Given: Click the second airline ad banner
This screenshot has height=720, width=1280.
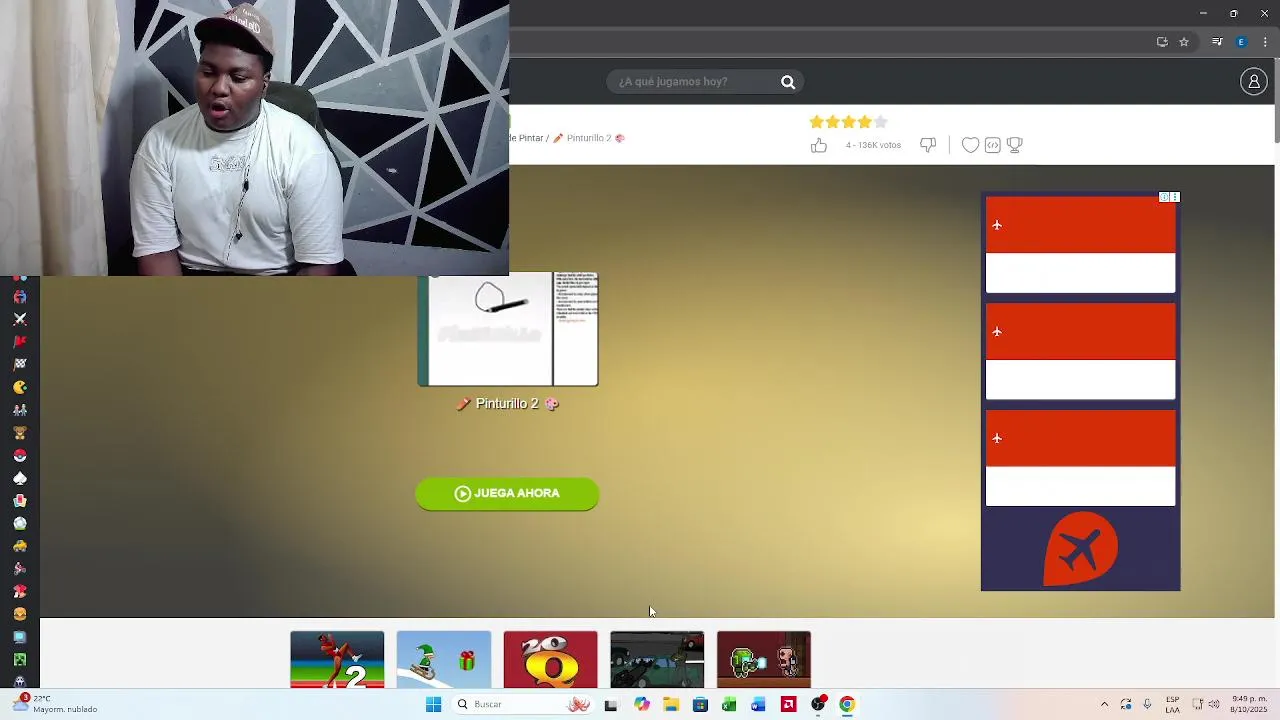Looking at the screenshot, I should pyautogui.click(x=1080, y=351).
